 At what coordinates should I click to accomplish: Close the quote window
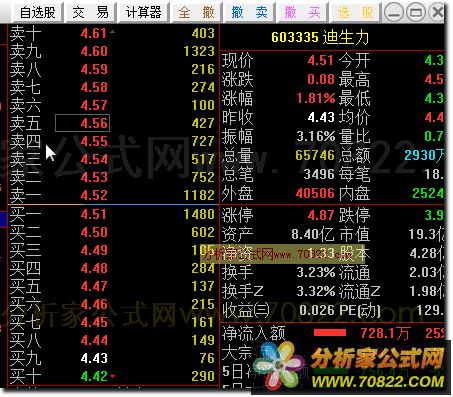tap(436, 12)
